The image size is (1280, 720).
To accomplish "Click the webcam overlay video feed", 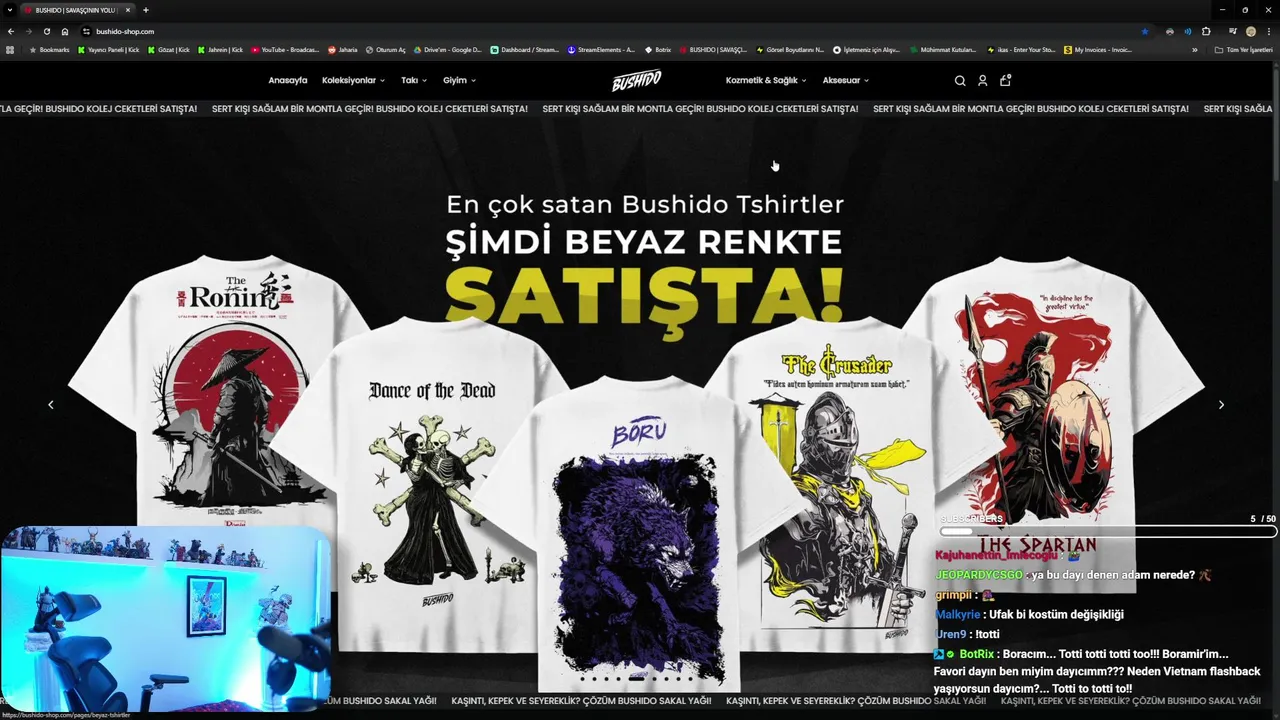I will 166,617.
